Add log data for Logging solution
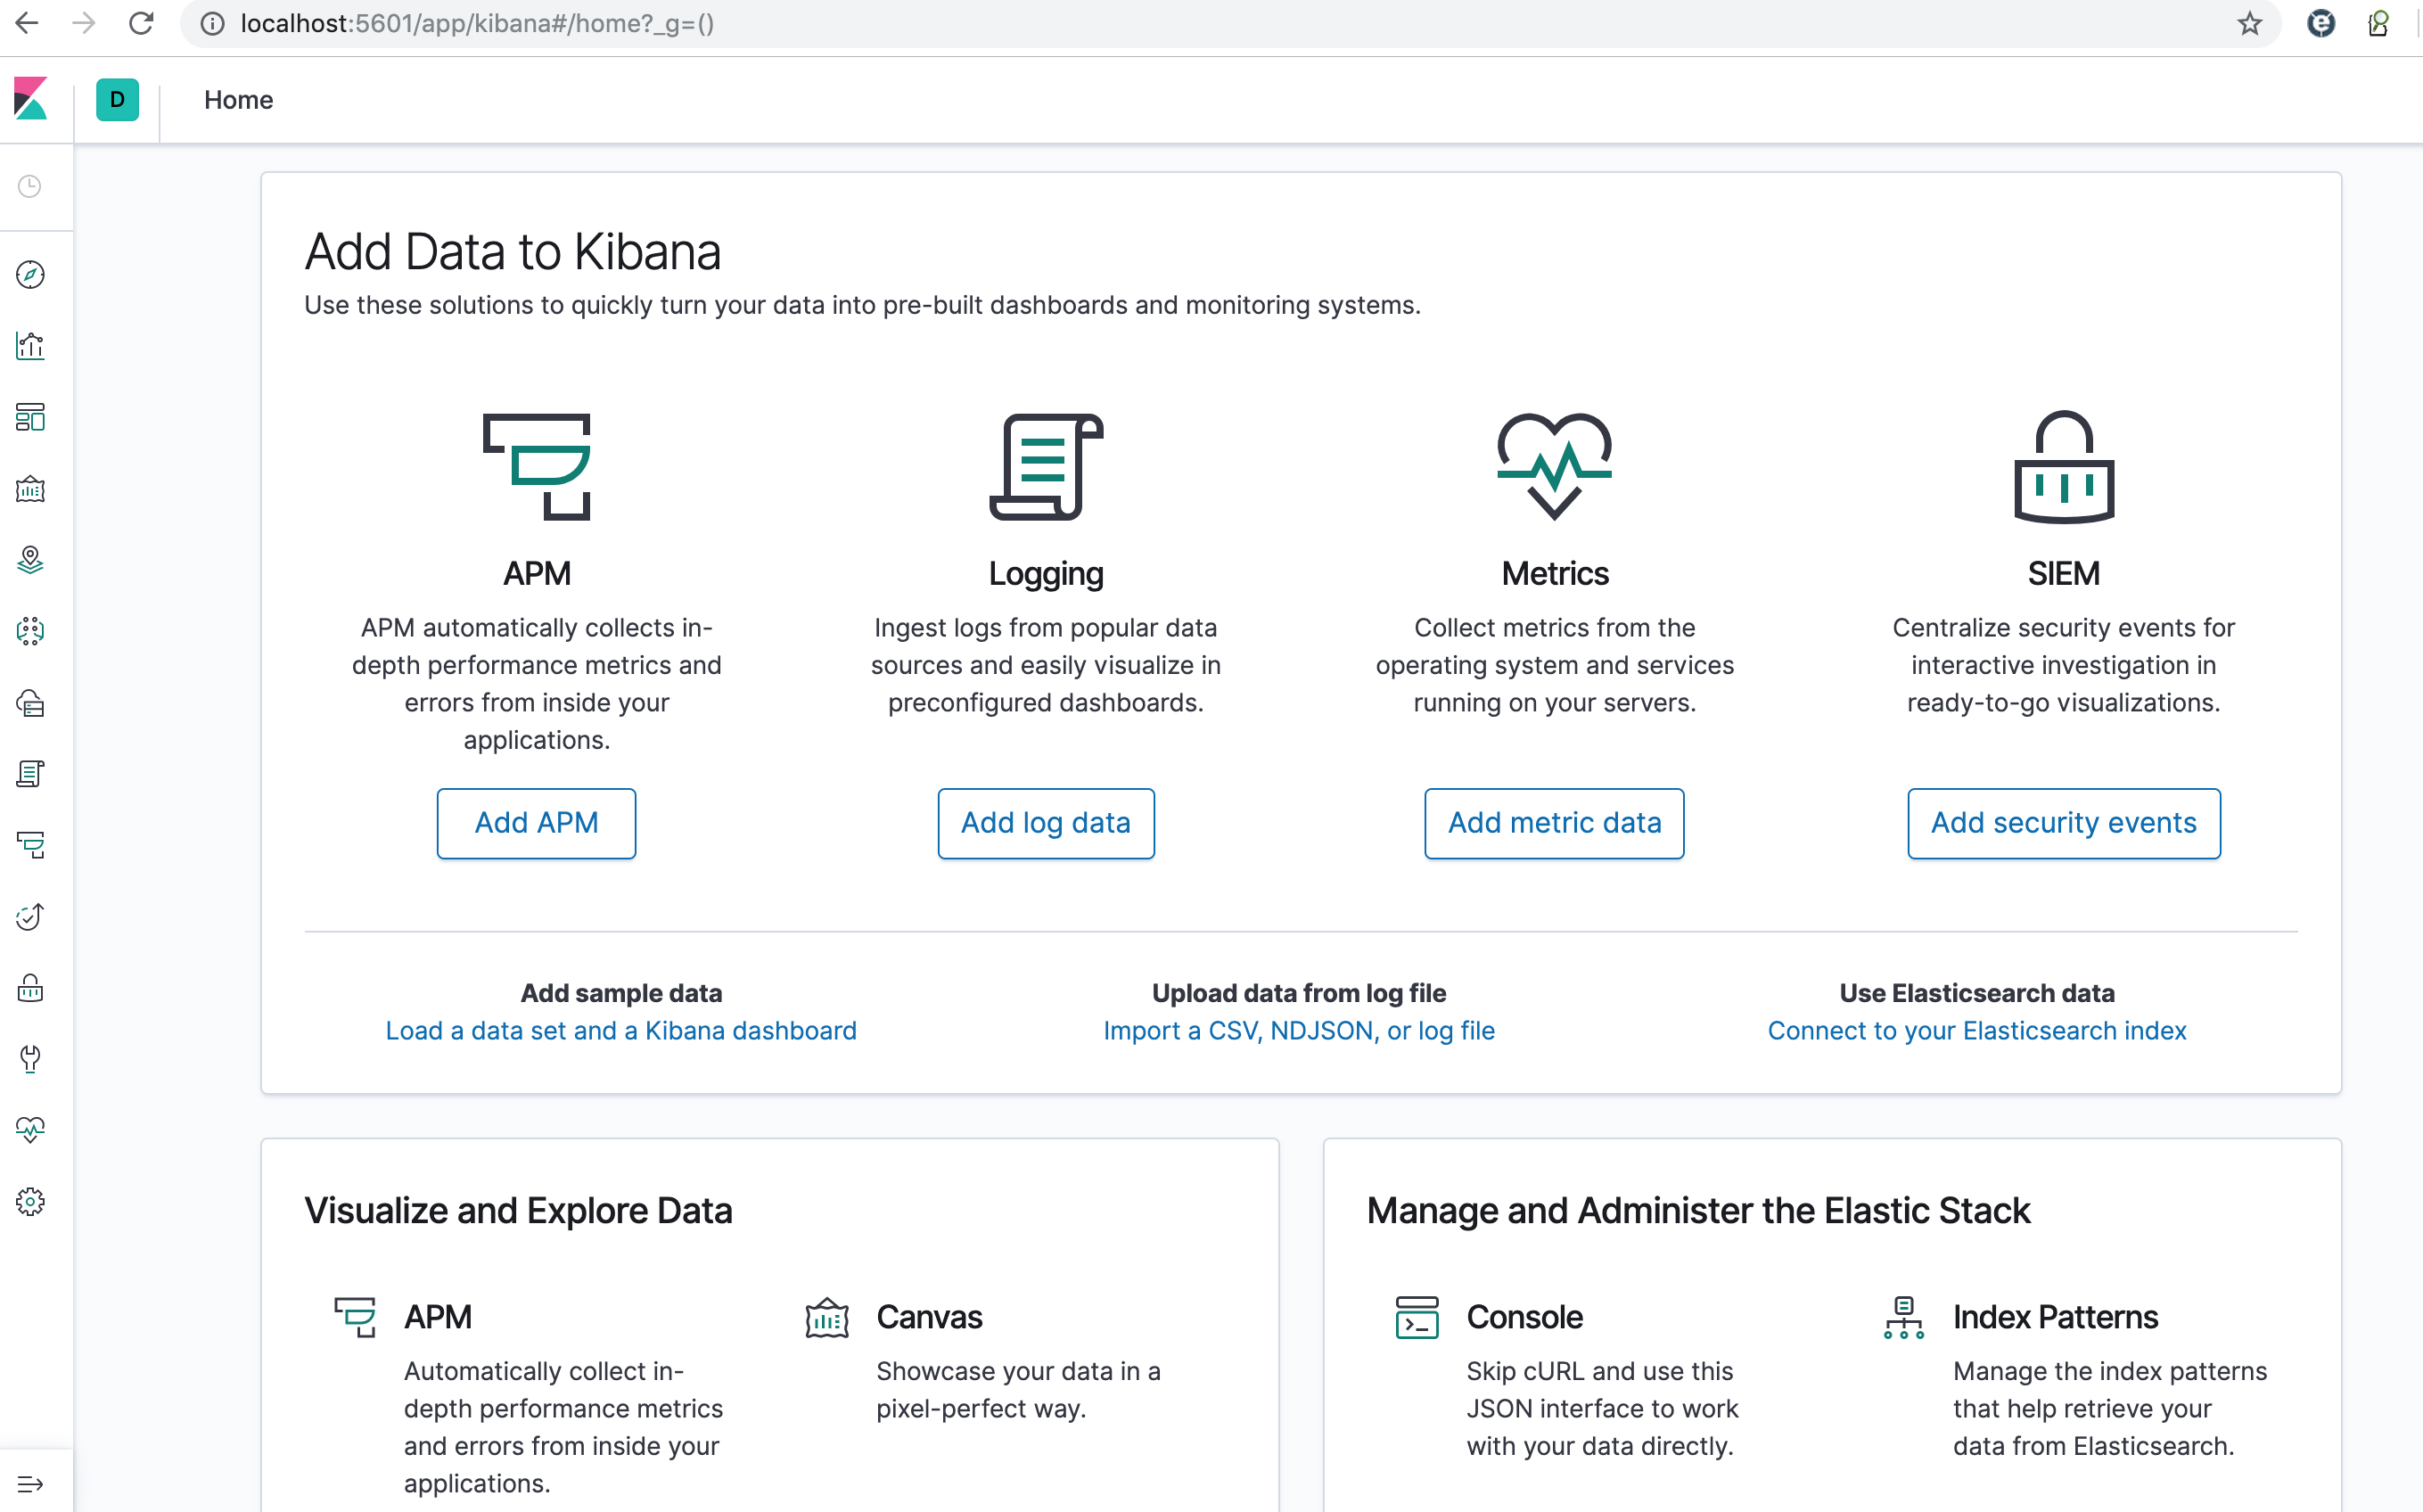This screenshot has height=1512, width=2423. click(1046, 823)
